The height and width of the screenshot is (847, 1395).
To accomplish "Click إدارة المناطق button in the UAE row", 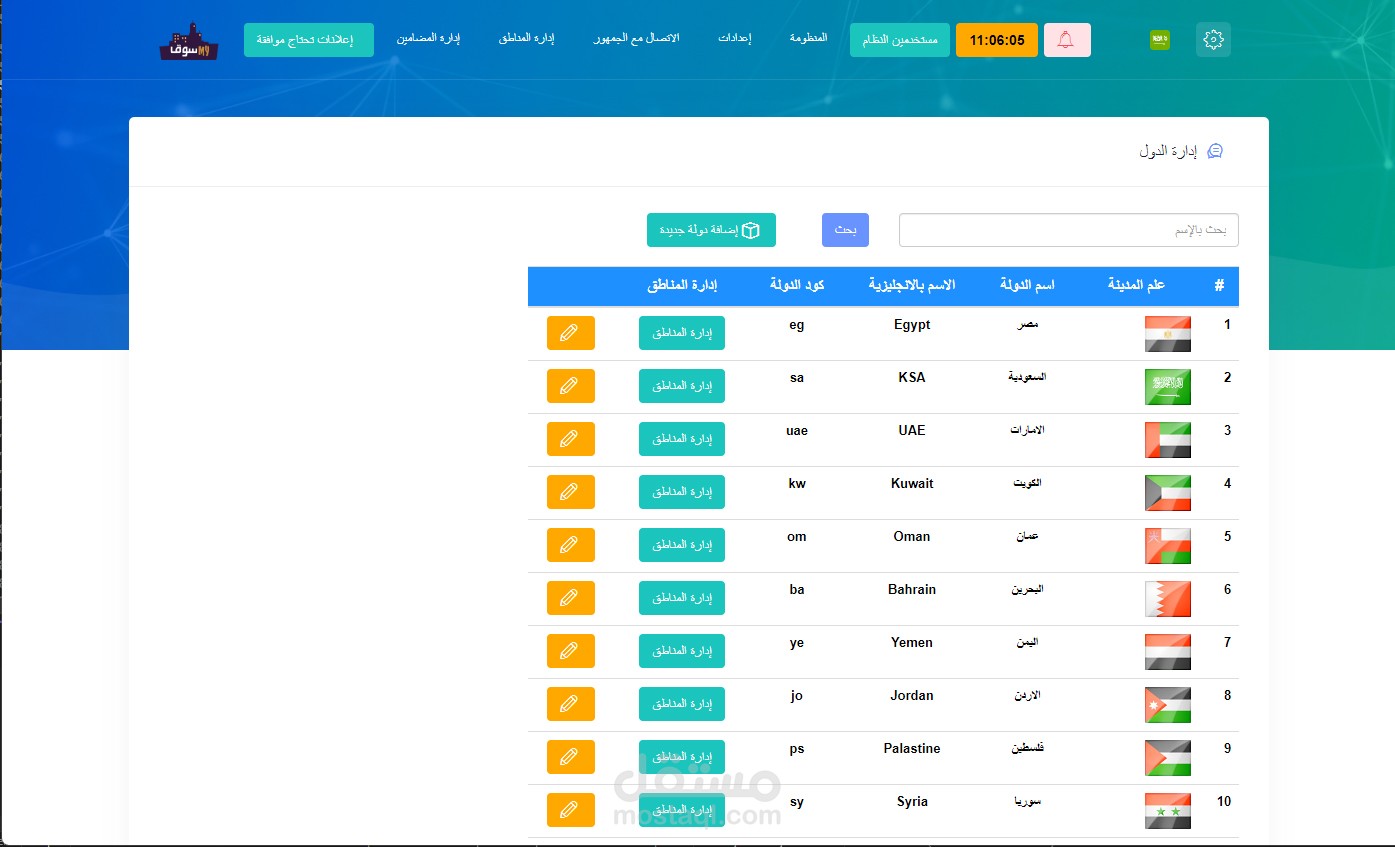I will [682, 439].
